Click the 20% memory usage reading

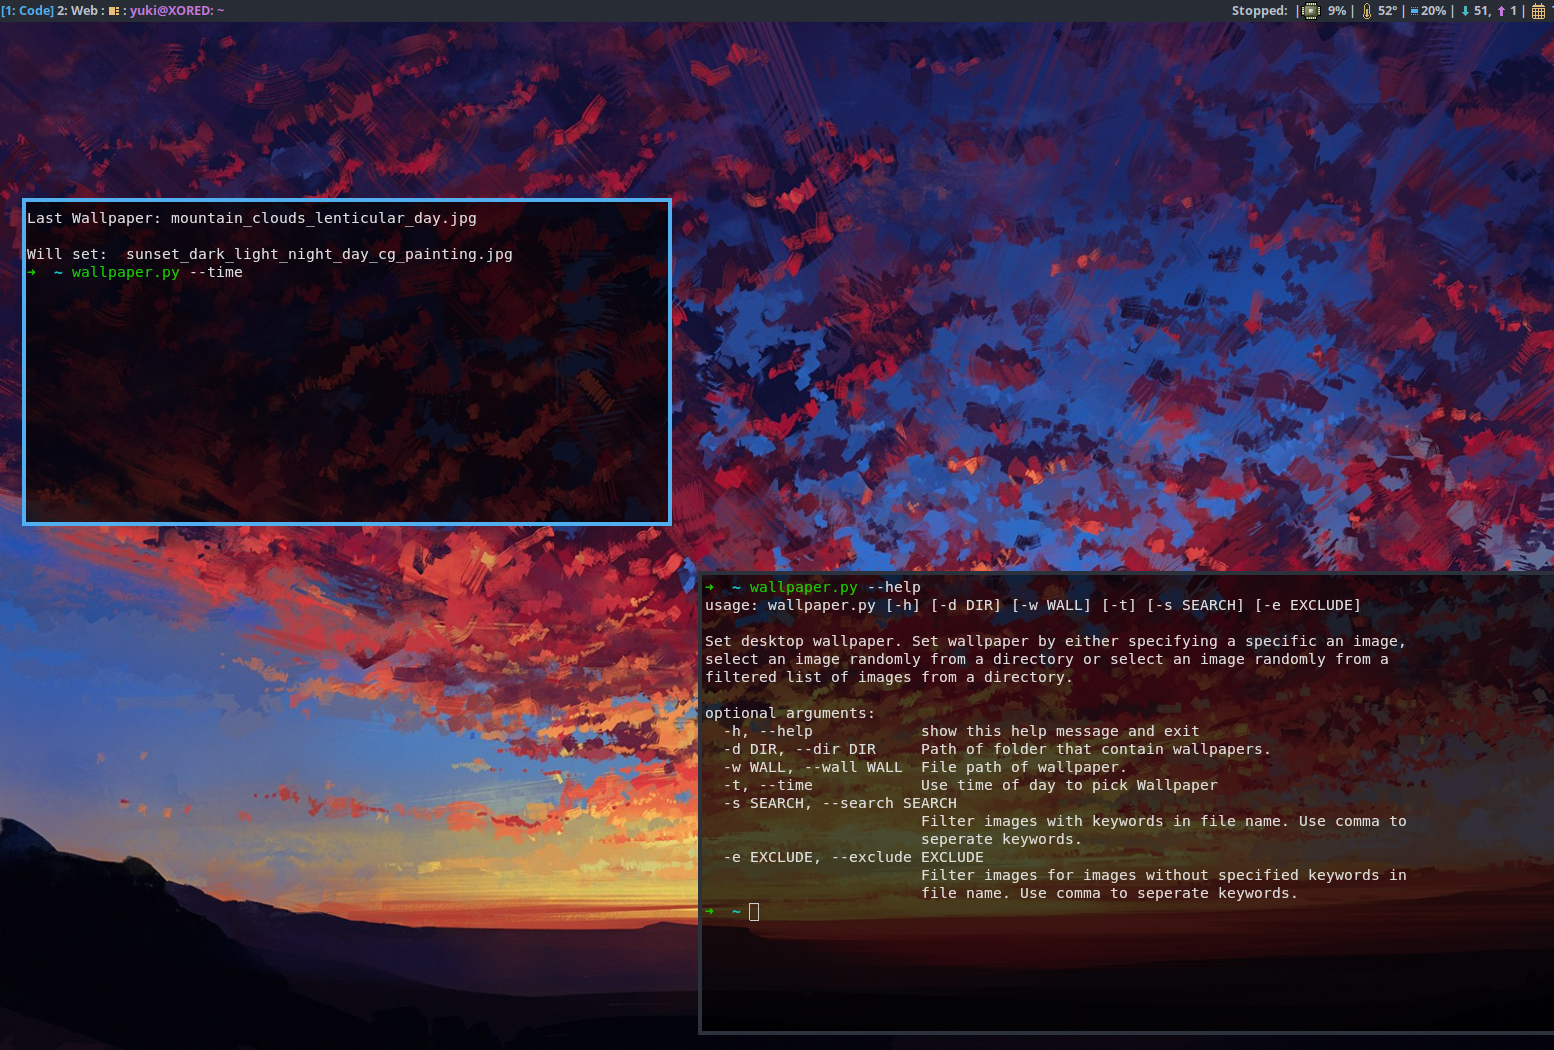coord(1433,11)
